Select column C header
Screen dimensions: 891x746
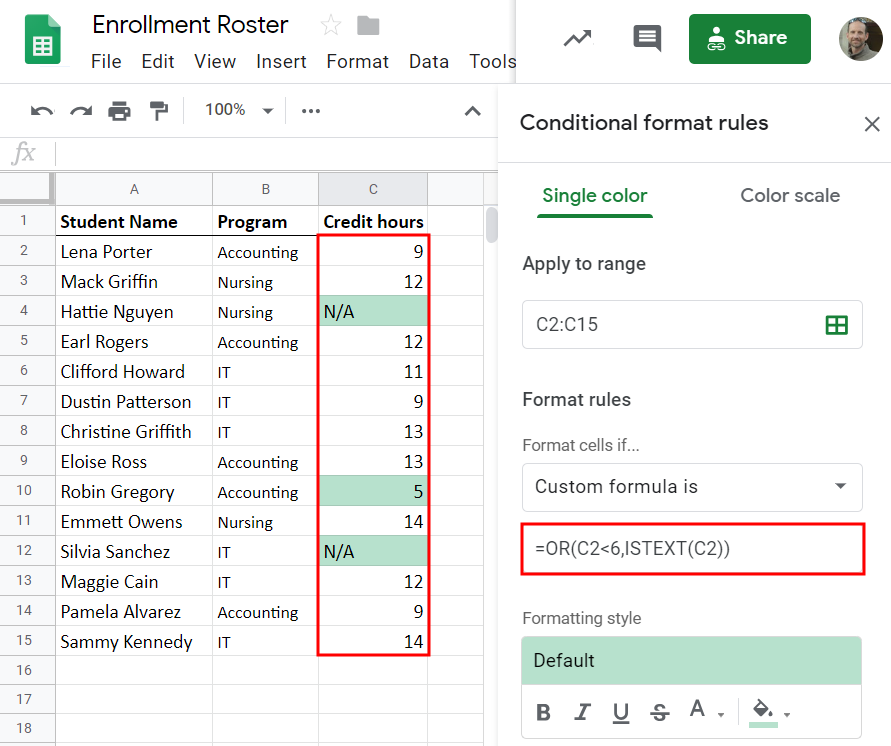coord(373,189)
